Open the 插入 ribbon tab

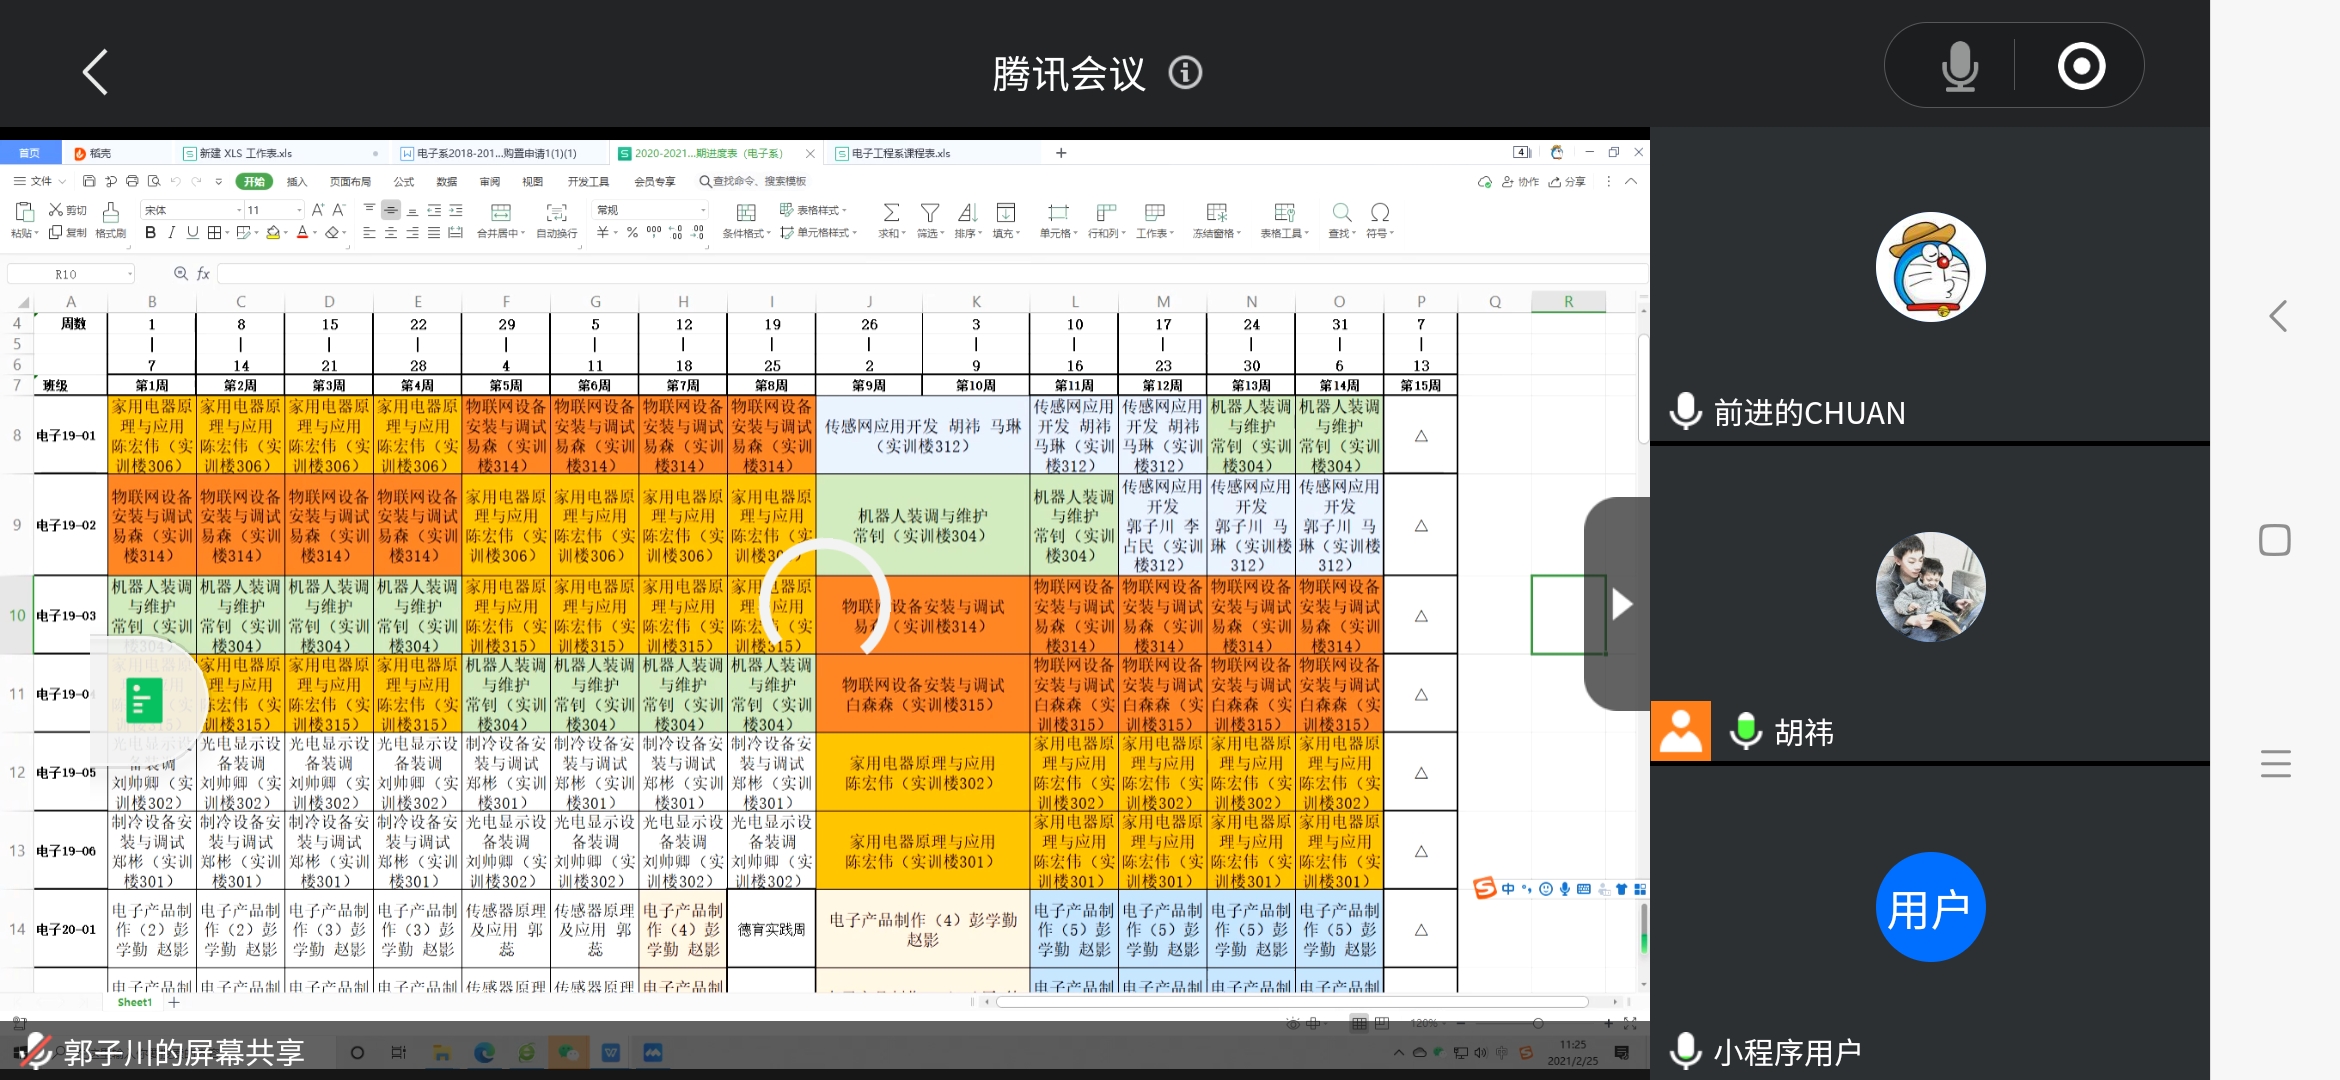click(297, 181)
